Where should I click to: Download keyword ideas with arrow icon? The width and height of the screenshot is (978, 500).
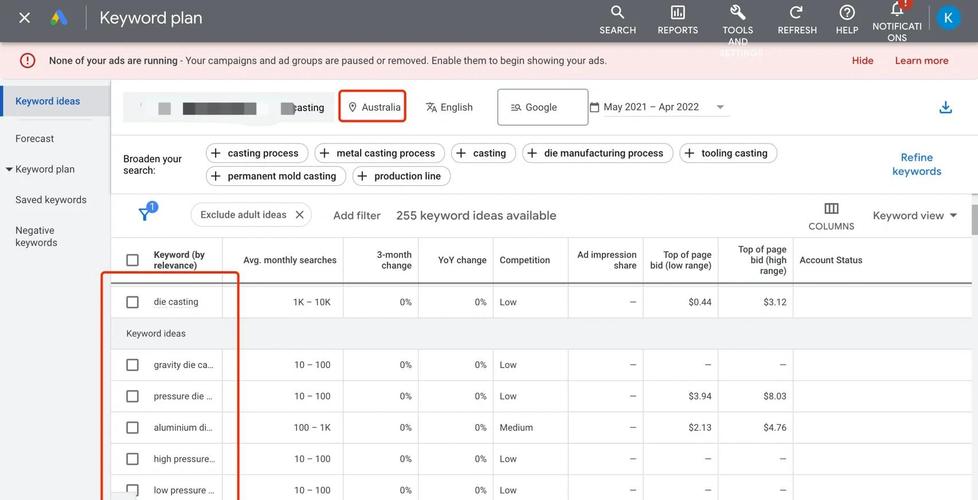click(x=946, y=107)
